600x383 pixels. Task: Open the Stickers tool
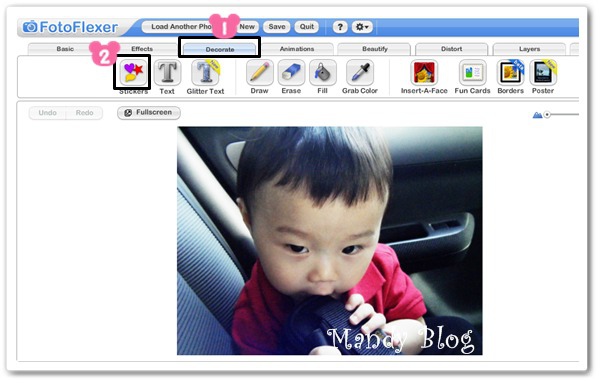tap(133, 72)
